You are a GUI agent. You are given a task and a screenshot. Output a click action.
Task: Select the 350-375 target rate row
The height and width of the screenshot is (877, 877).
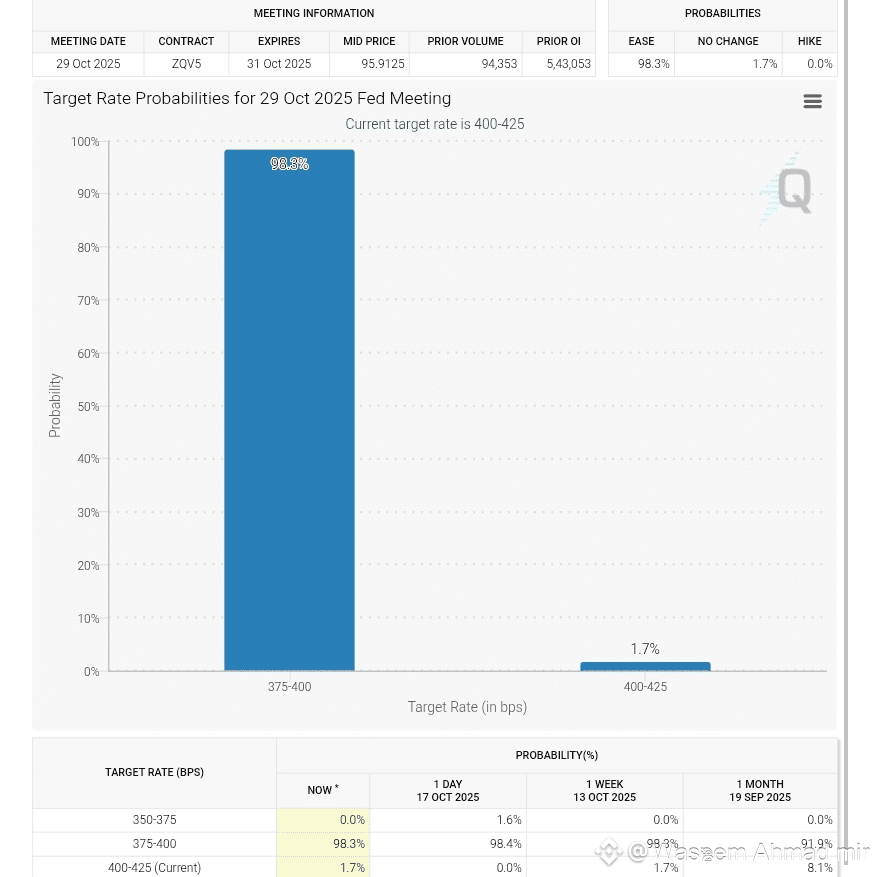(x=154, y=820)
